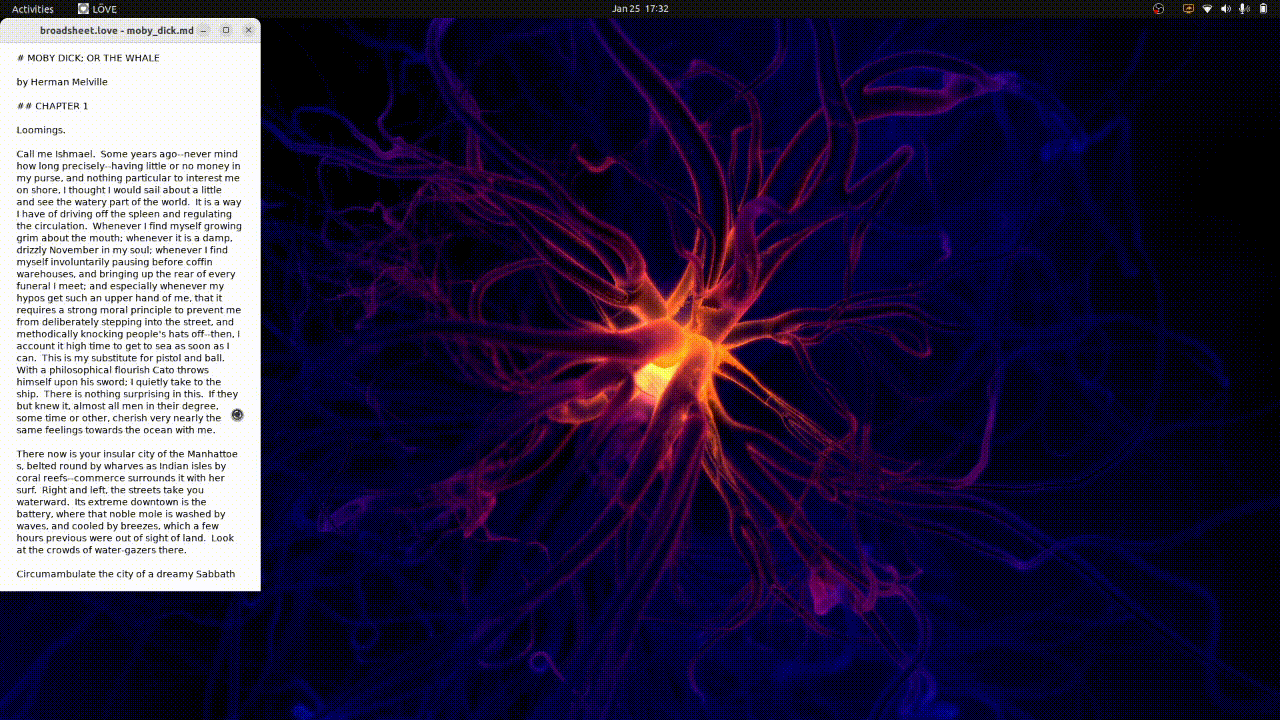Click the LÖVE heart app icon in top bar
This screenshot has height=720, width=1280.
[x=84, y=9]
